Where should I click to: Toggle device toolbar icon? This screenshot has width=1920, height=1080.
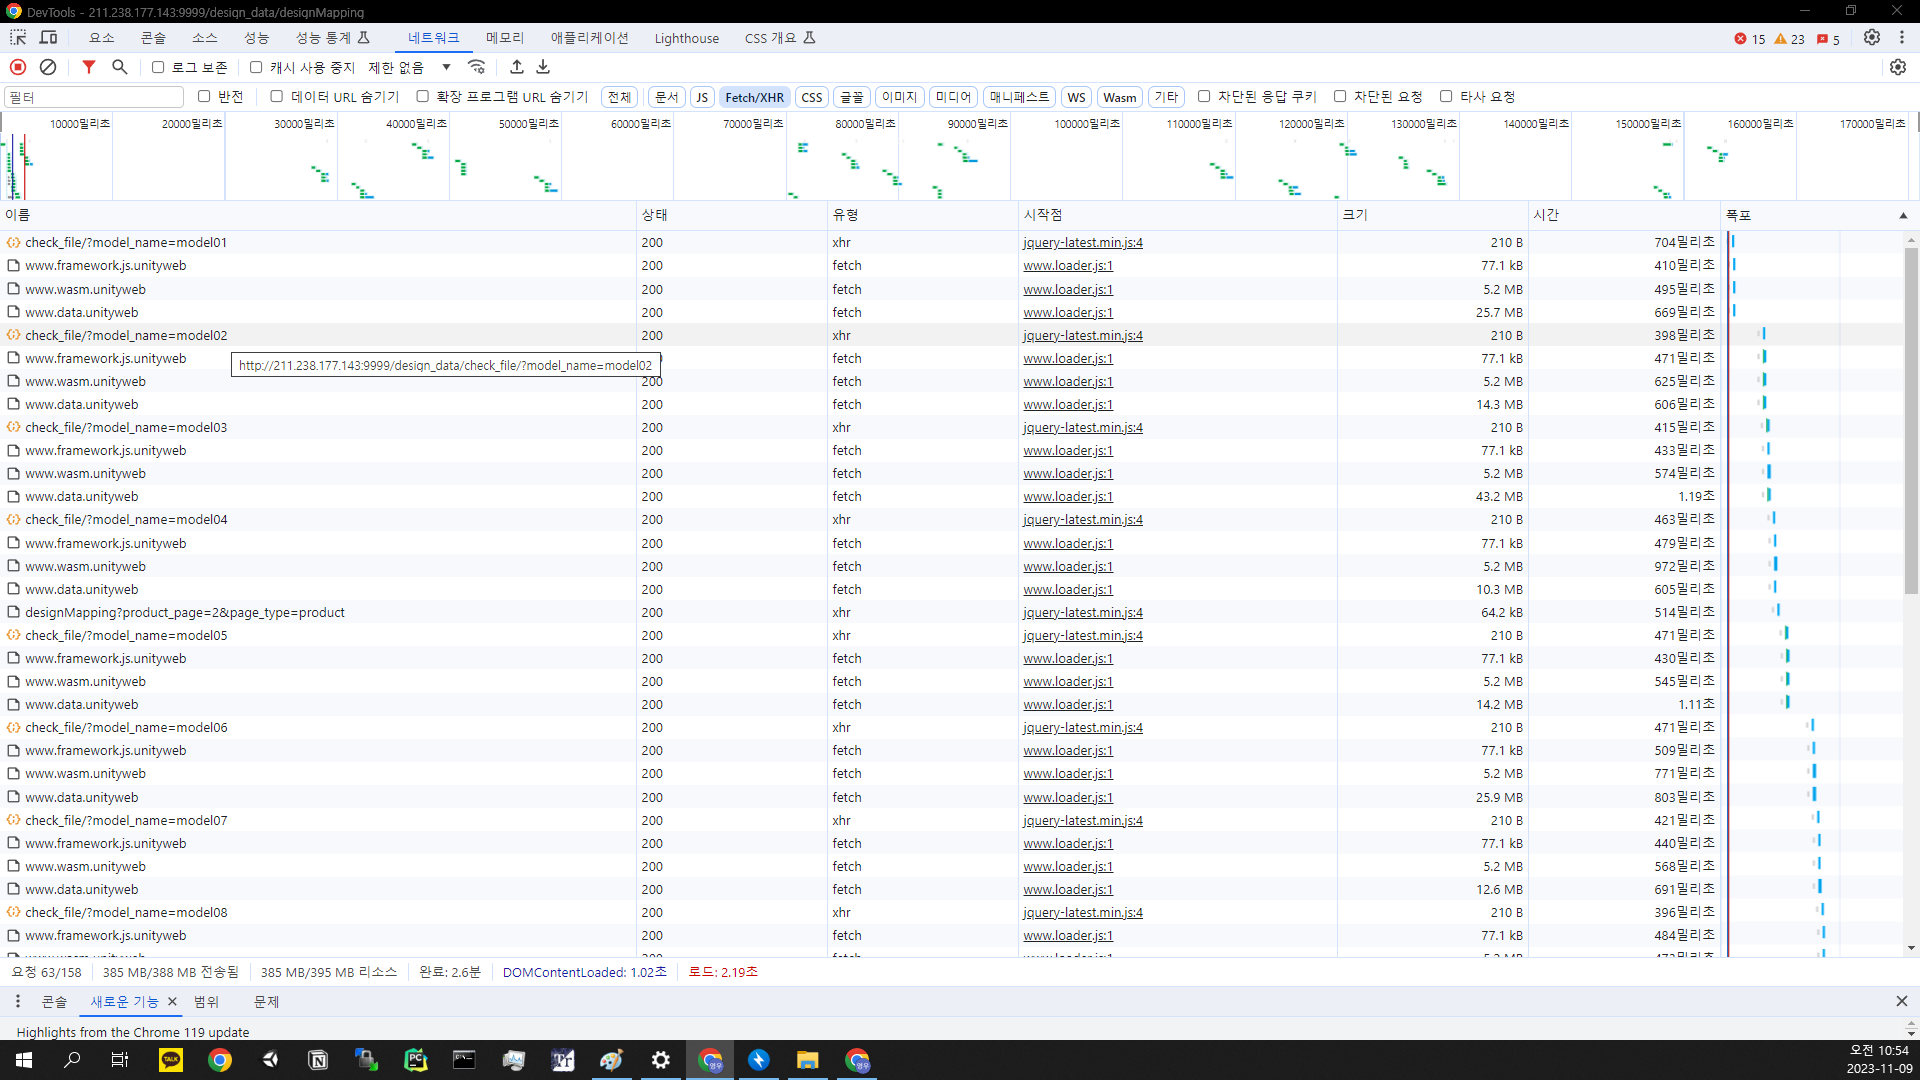click(x=48, y=38)
